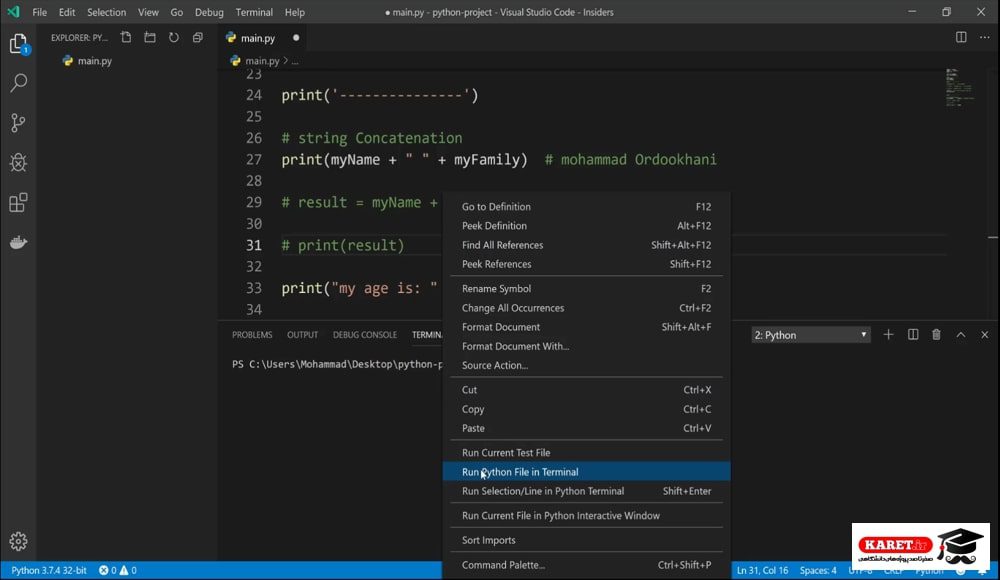Screen dimensions: 1000x580
Task: Select Format Document With...
Action: point(586,346)
